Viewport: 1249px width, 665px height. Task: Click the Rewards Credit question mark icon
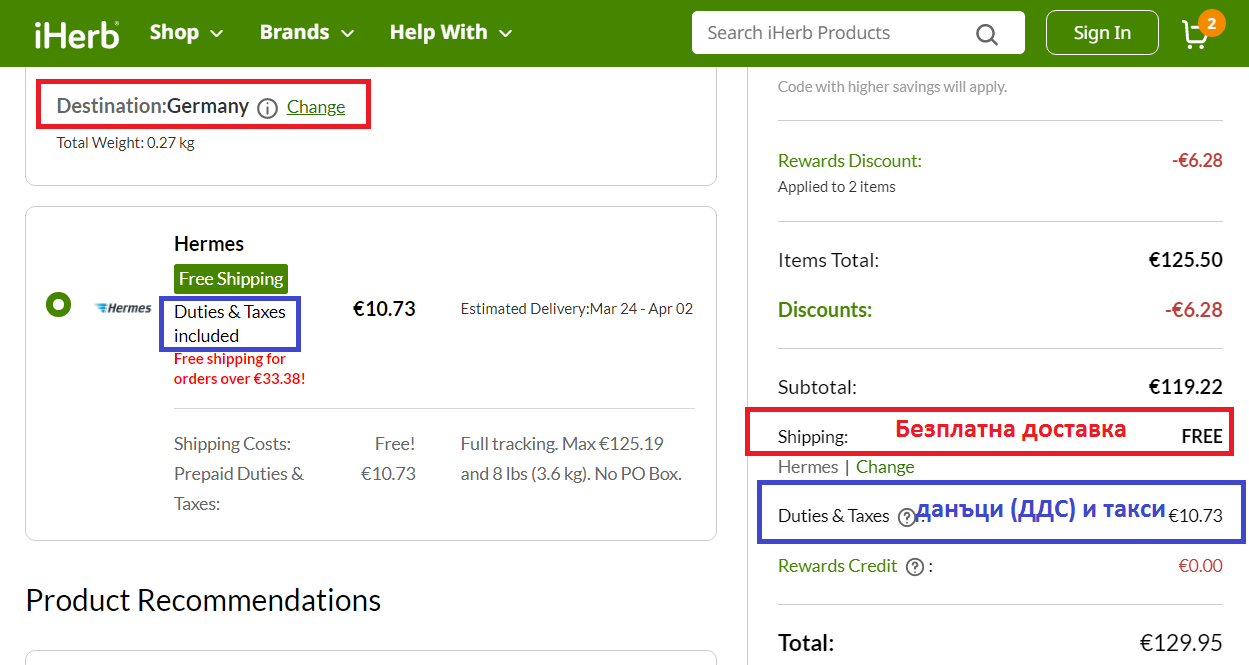coord(914,567)
